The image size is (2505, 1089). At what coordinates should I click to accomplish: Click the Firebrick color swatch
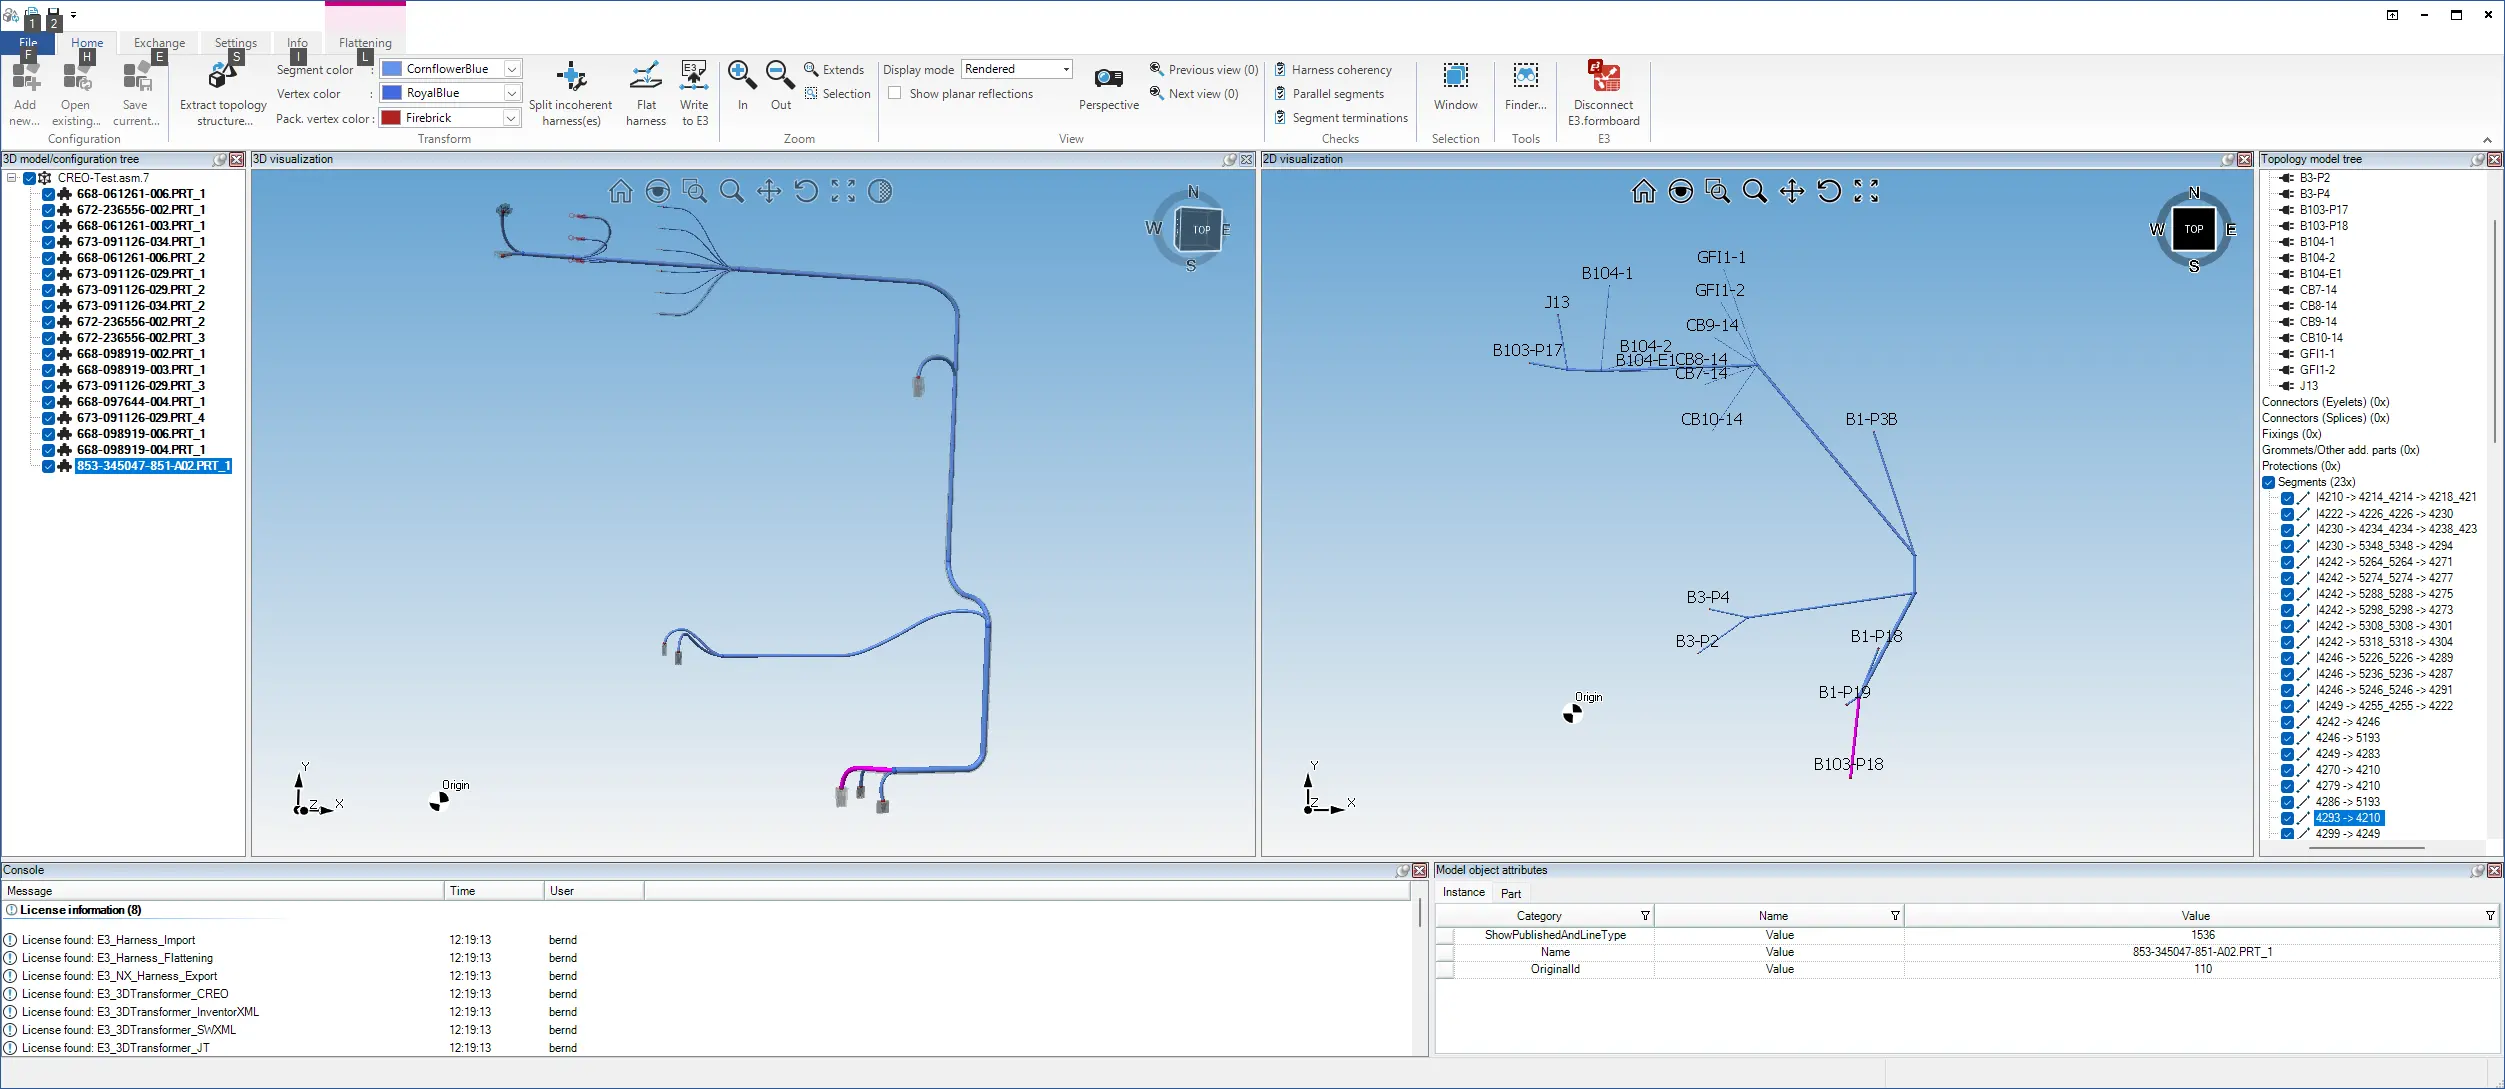pyautogui.click(x=391, y=118)
